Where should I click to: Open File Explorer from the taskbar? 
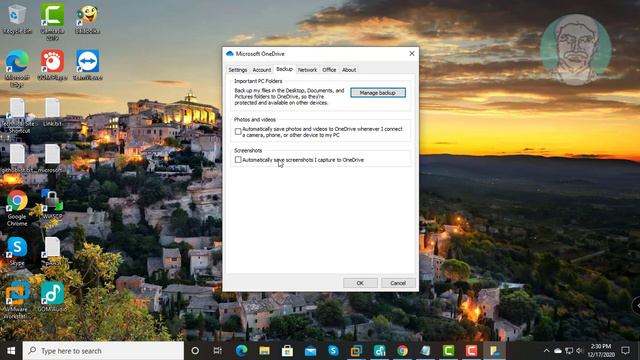click(264, 351)
